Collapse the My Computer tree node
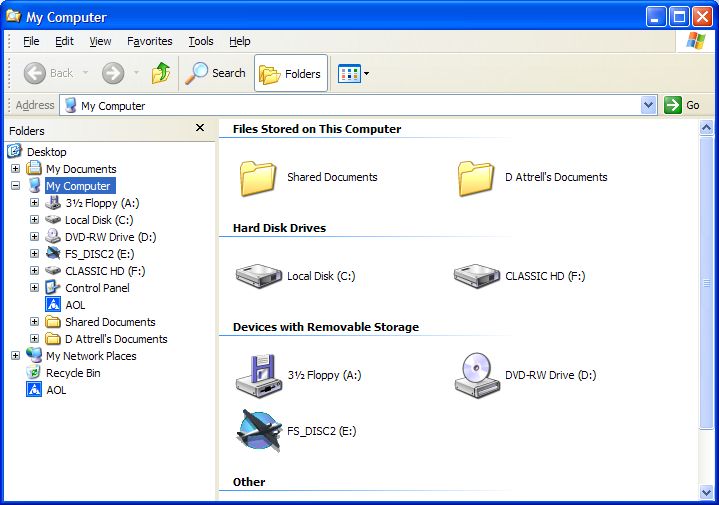The height and width of the screenshot is (505, 719). point(15,186)
